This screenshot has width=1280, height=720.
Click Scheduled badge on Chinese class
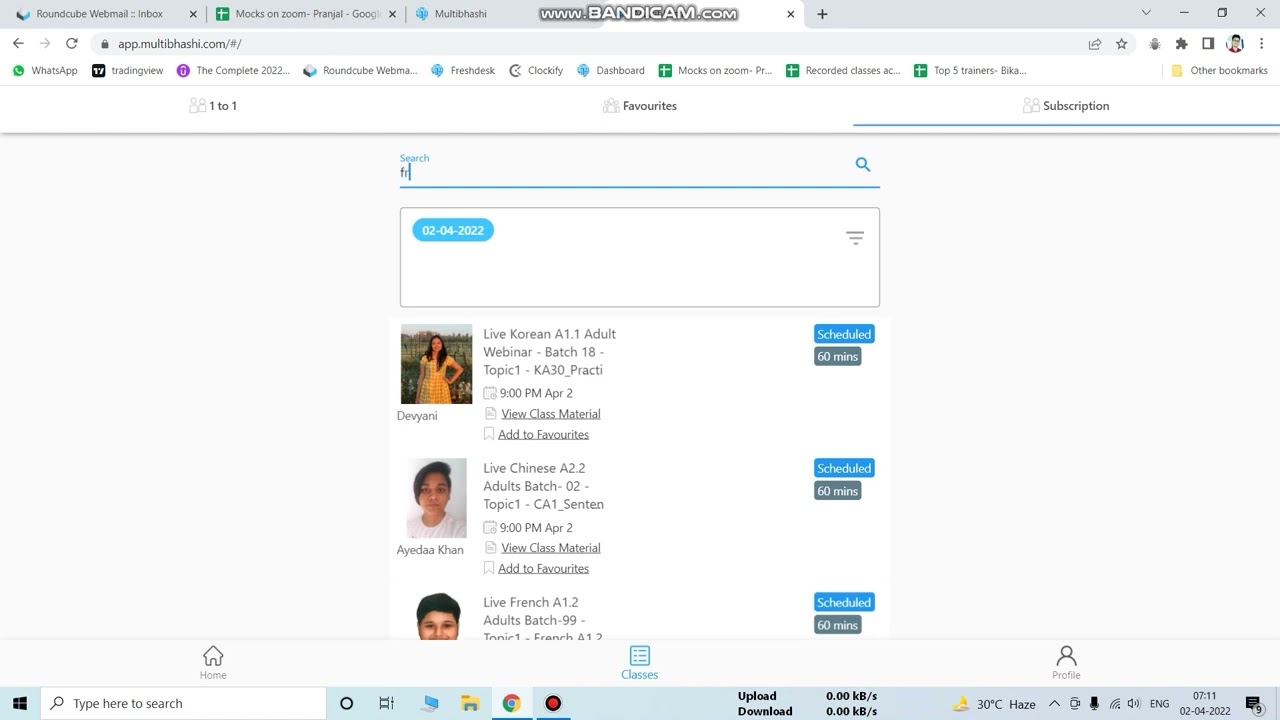pyautogui.click(x=844, y=469)
